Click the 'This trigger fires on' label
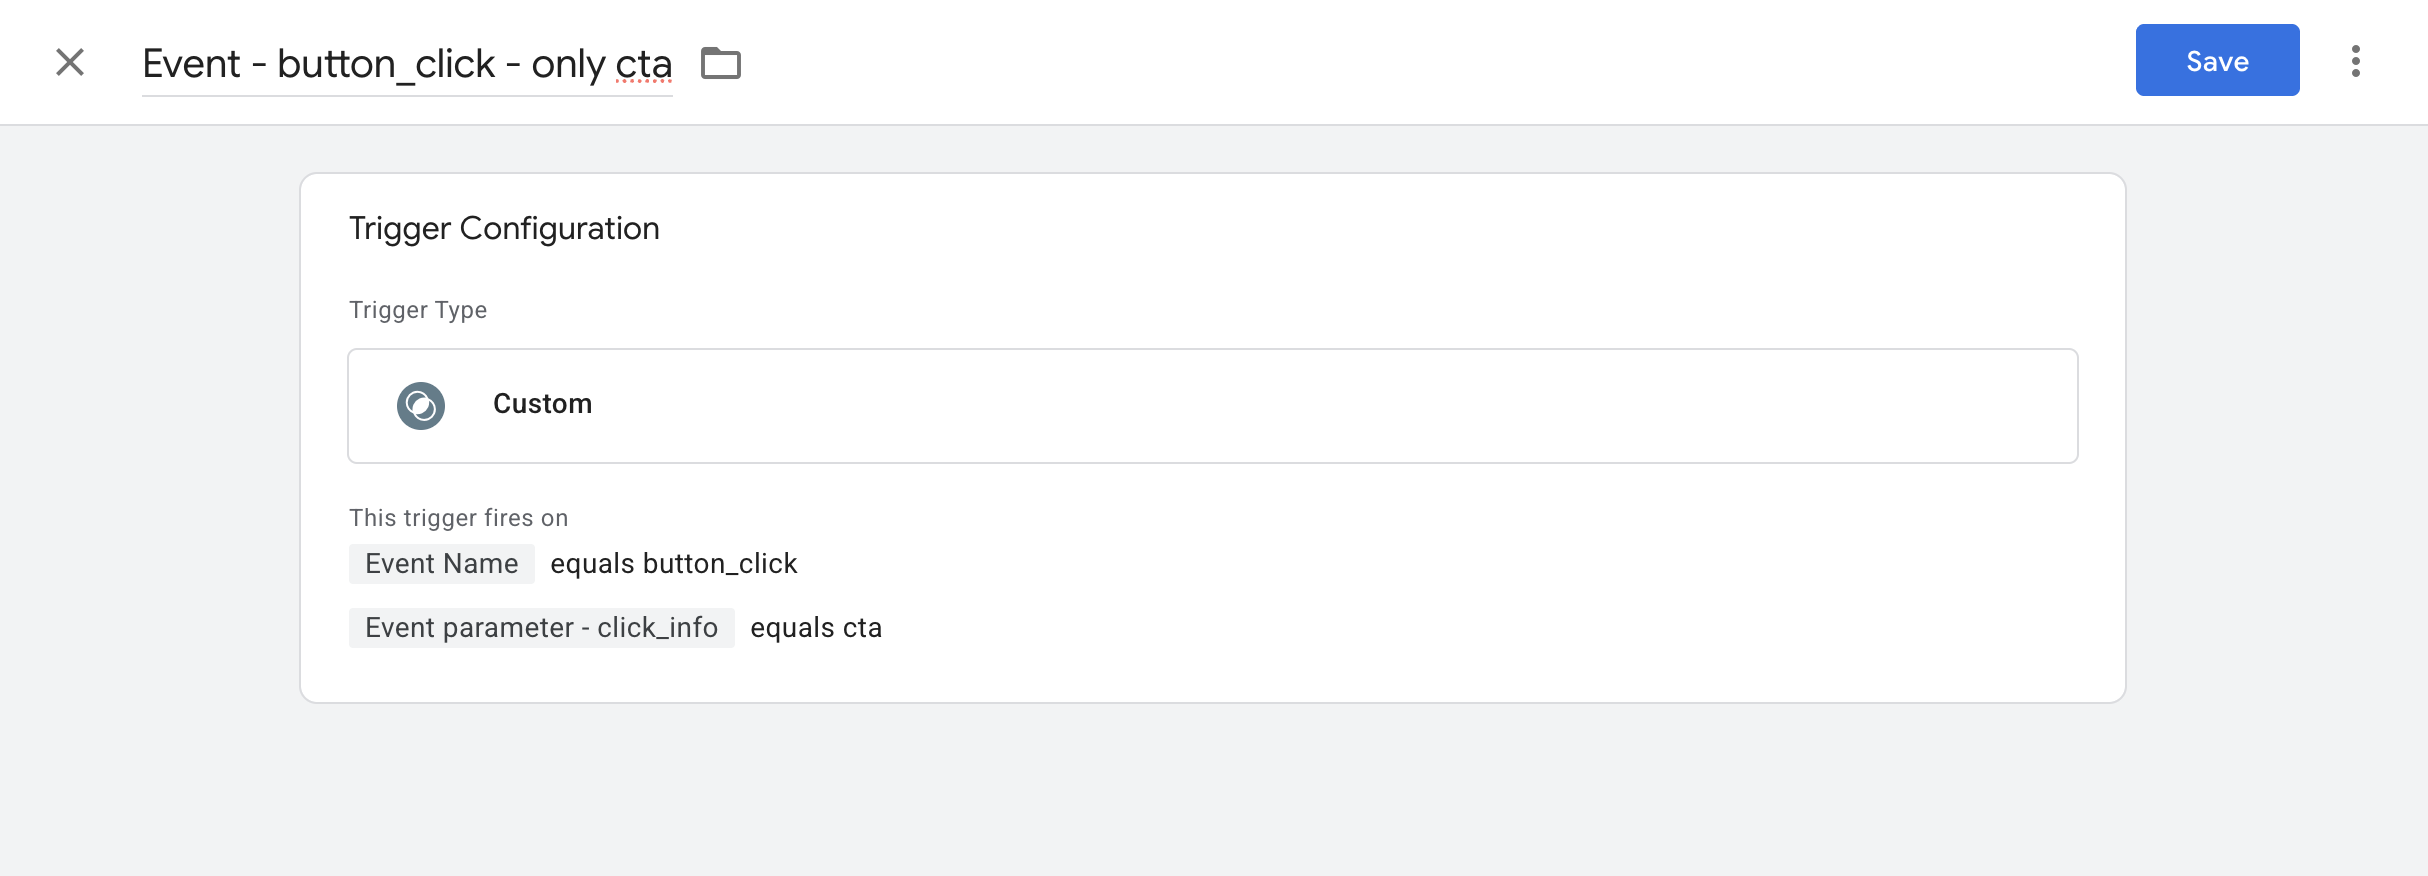The width and height of the screenshot is (2428, 876). tap(458, 518)
